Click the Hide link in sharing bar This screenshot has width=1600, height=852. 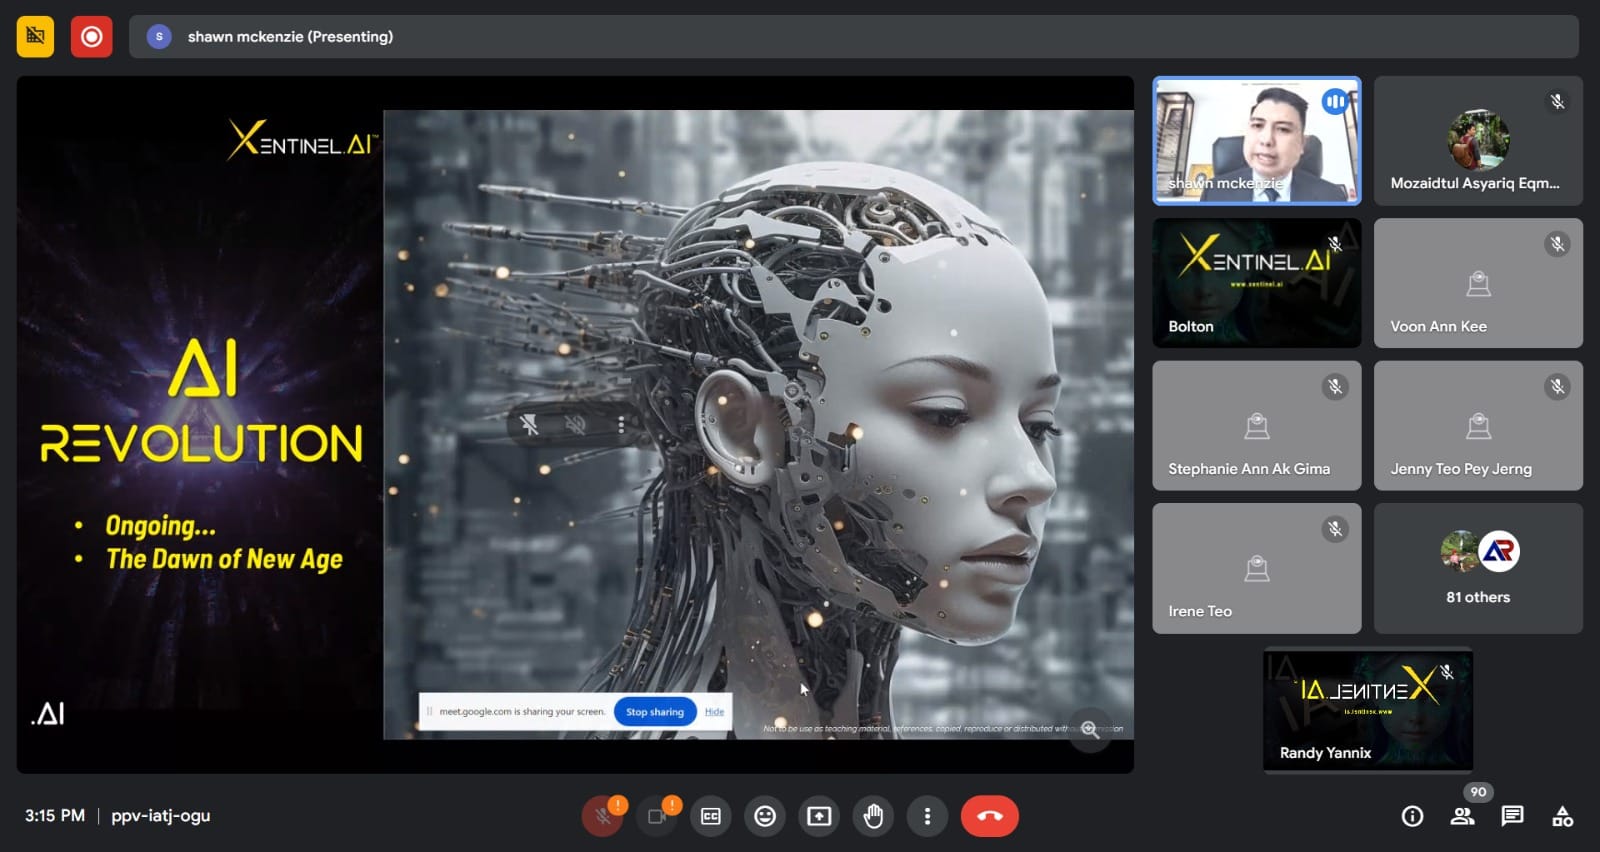pyautogui.click(x=714, y=712)
